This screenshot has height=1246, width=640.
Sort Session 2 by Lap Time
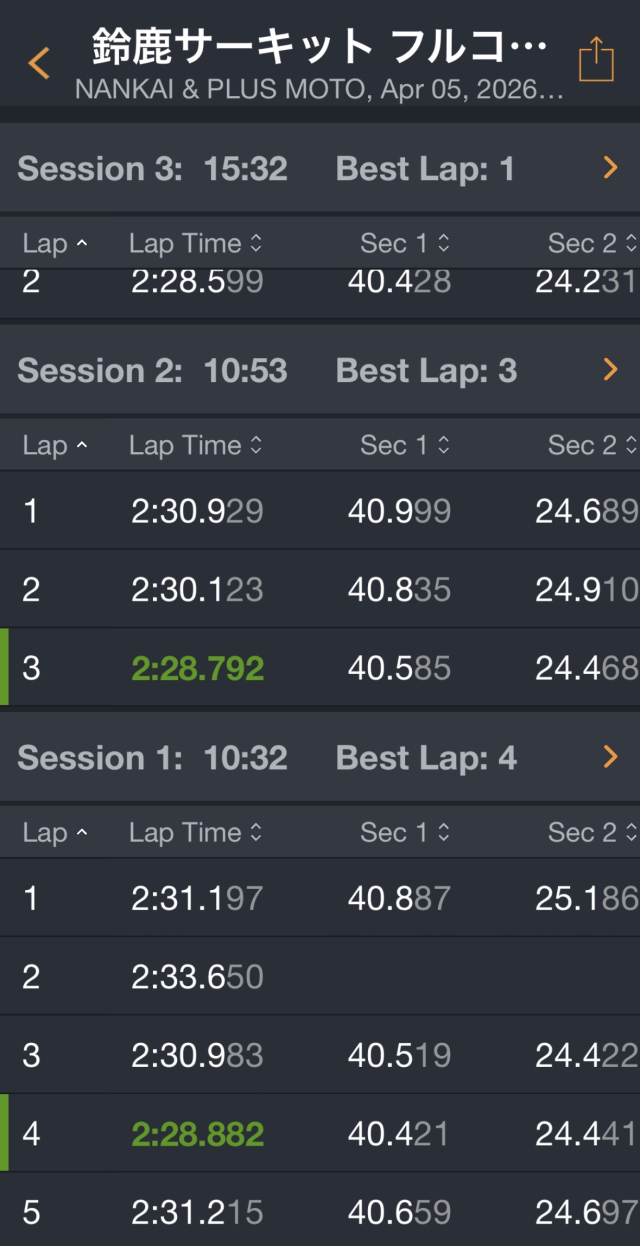195,445
